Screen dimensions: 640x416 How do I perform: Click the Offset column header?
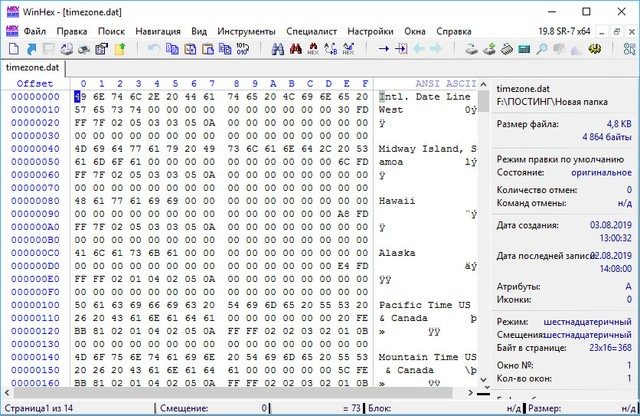coord(36,83)
